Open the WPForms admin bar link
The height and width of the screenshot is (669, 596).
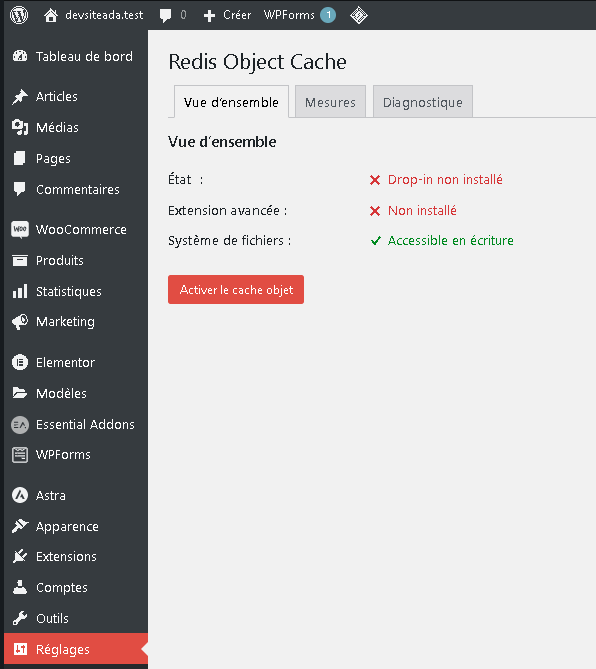[x=289, y=15]
